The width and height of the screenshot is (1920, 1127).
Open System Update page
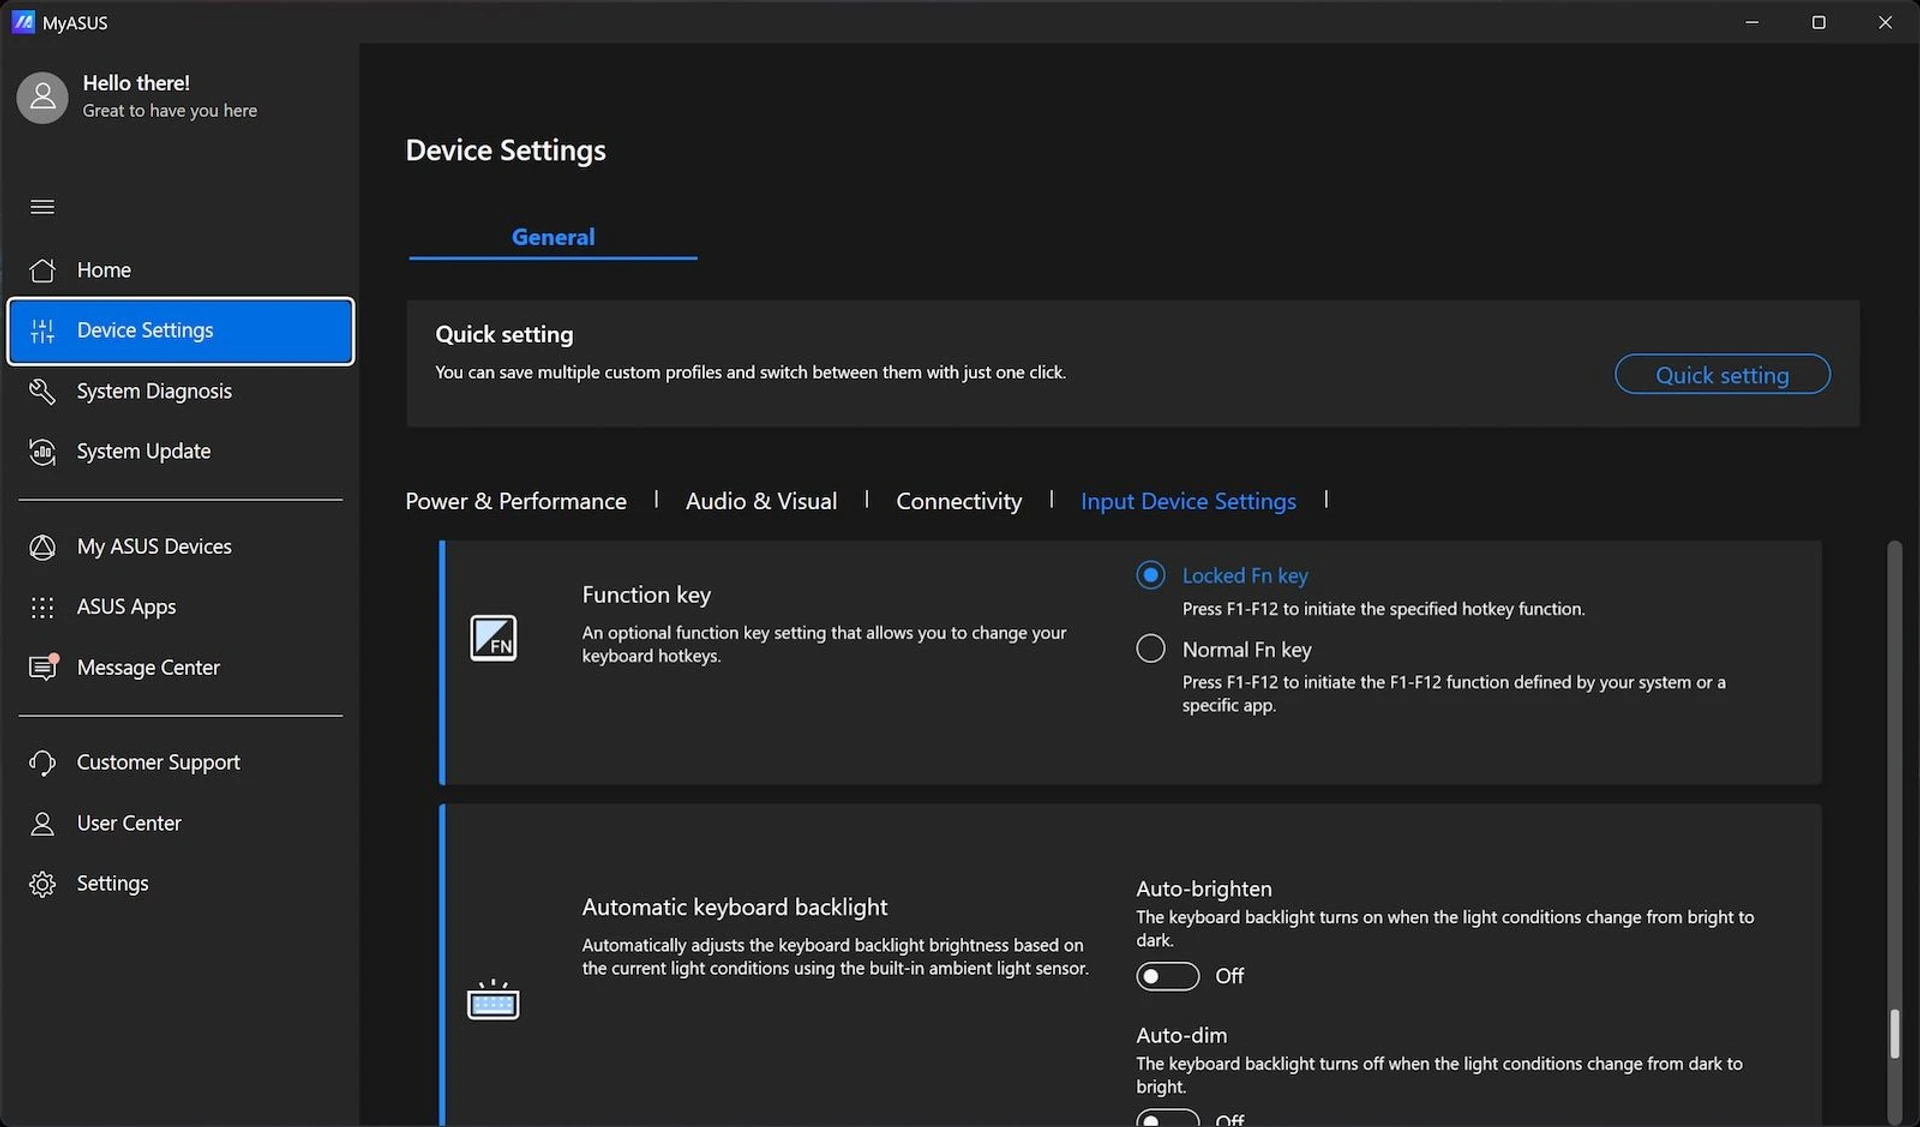[180, 452]
